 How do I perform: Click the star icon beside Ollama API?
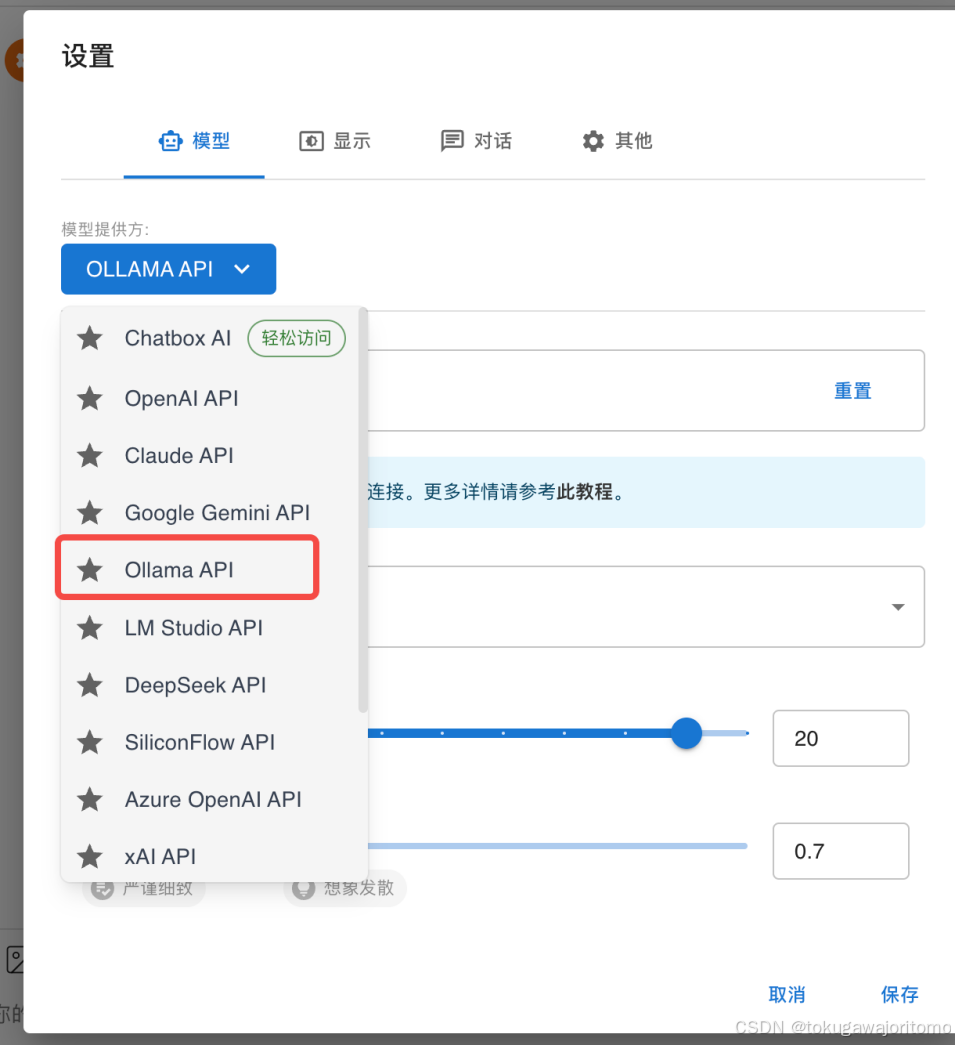pyautogui.click(x=89, y=570)
